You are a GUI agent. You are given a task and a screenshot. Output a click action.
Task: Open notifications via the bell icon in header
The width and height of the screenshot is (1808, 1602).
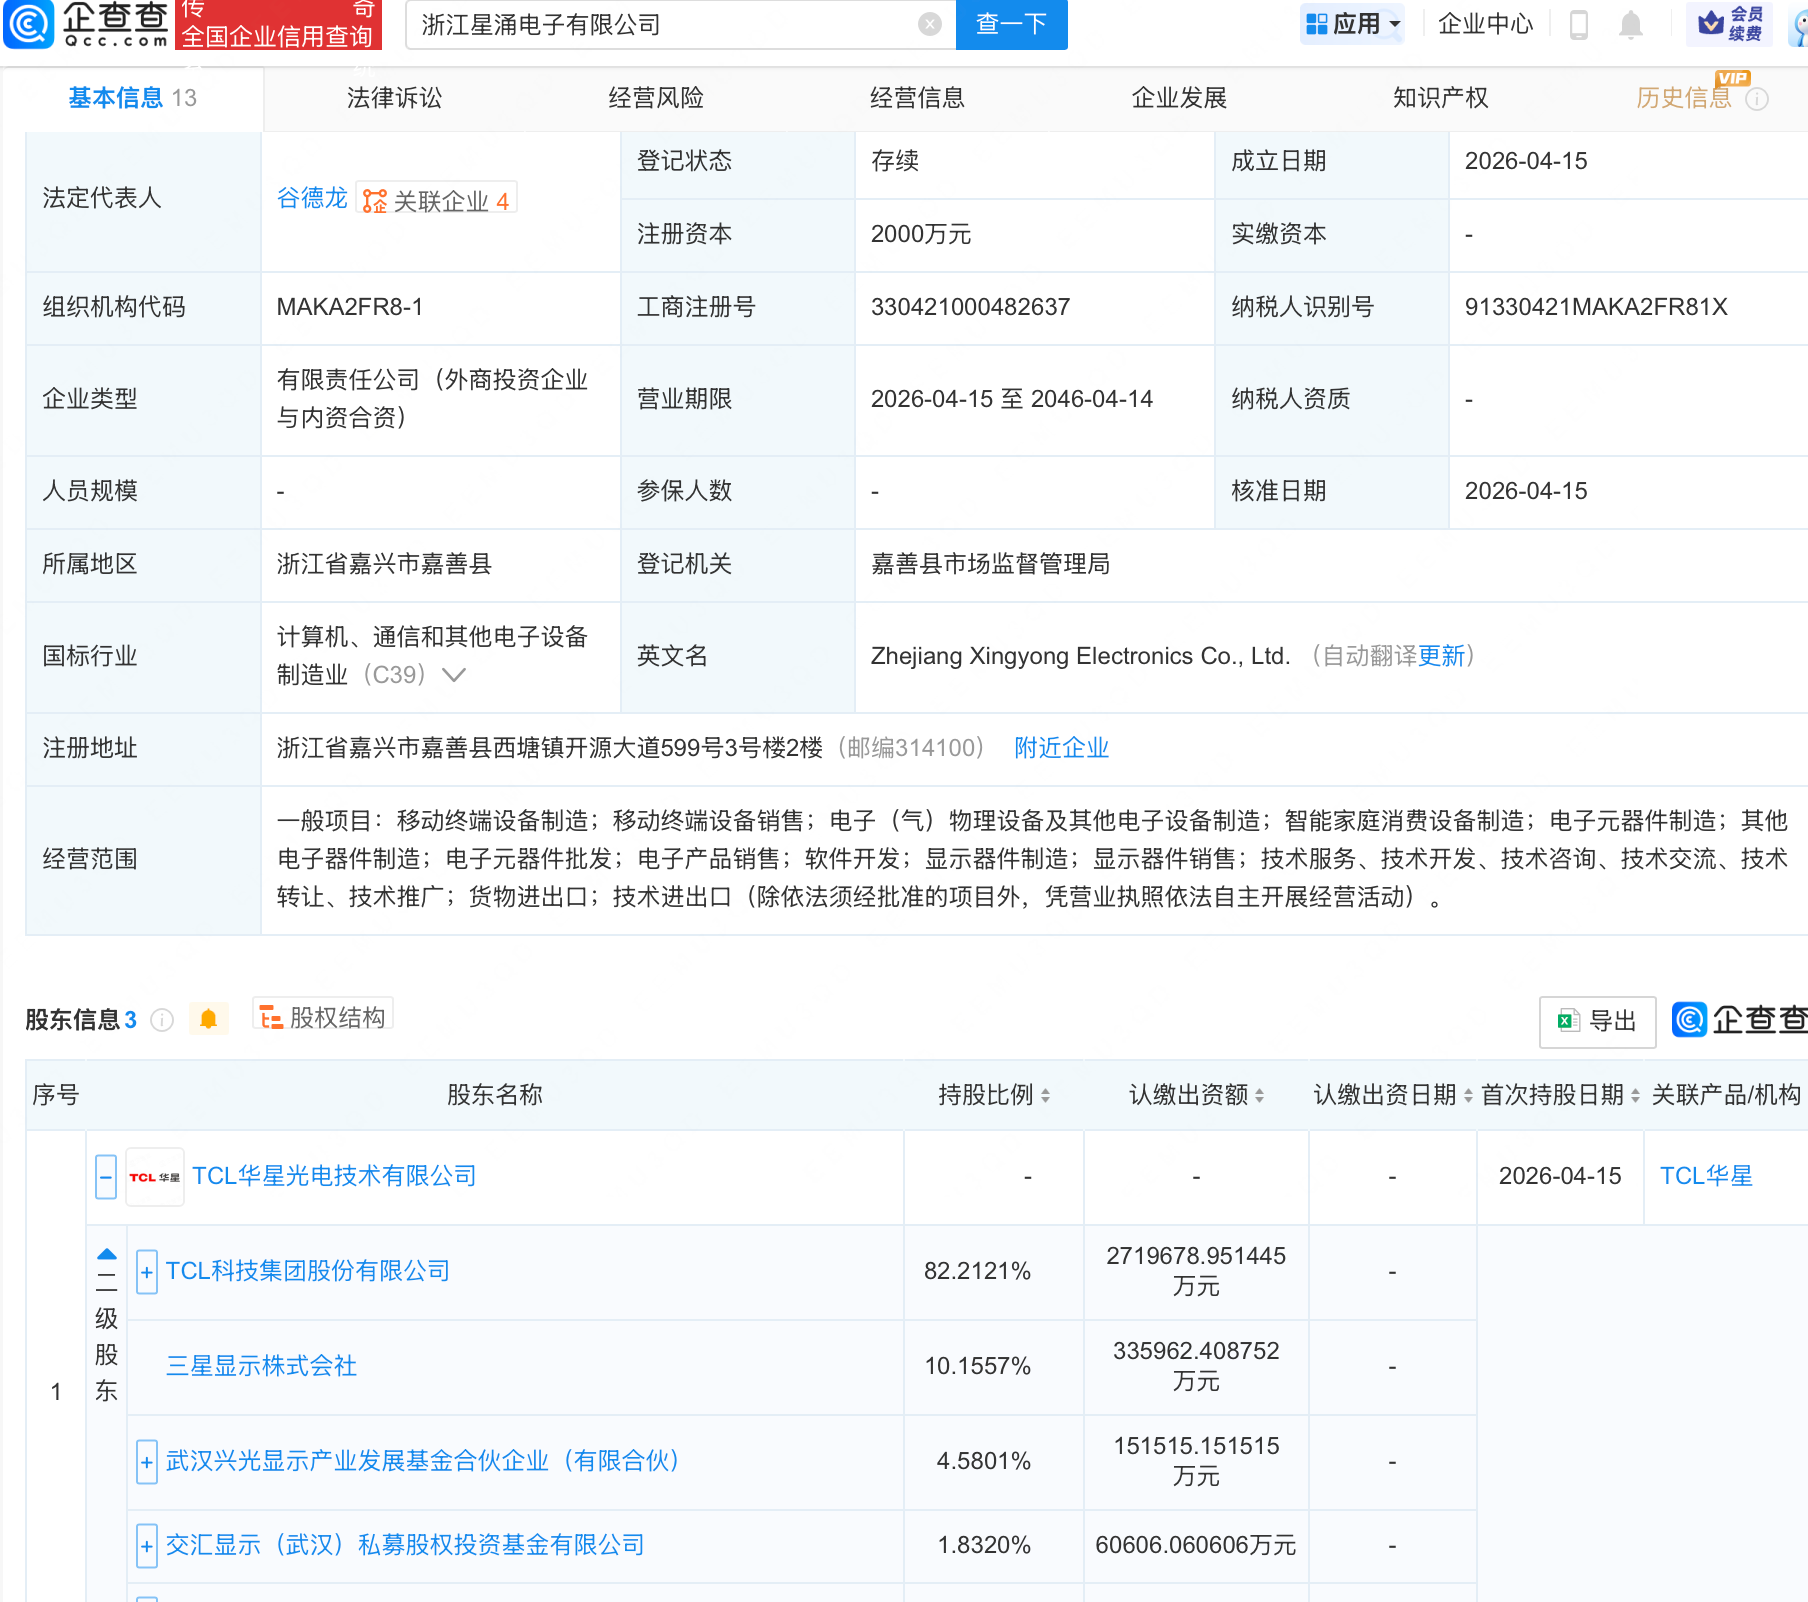tap(1630, 26)
